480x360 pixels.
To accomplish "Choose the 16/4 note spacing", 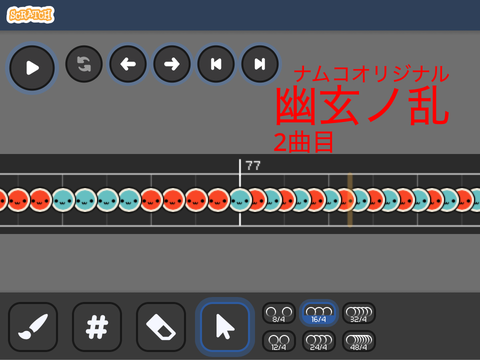I will click(319, 314).
